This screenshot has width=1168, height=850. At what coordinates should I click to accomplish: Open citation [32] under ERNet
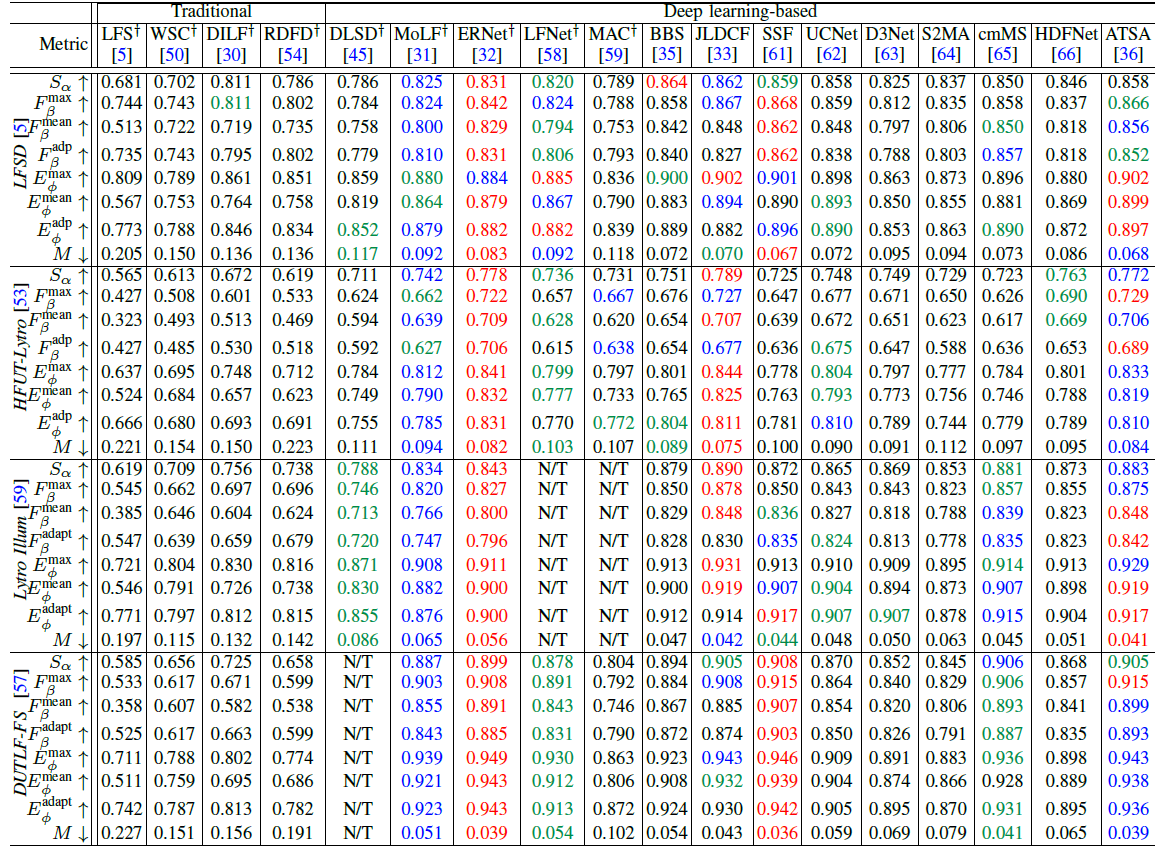486,54
